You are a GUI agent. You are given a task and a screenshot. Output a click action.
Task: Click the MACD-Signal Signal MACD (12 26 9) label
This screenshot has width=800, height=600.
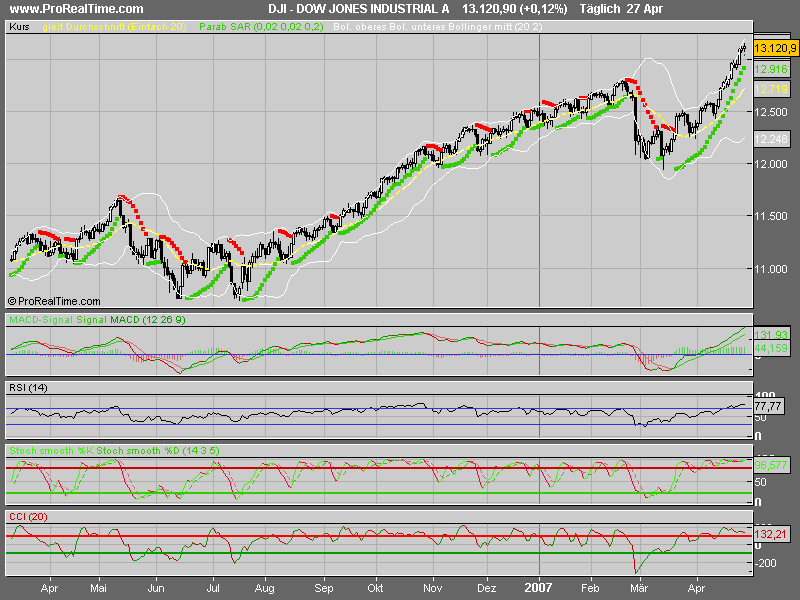click(x=97, y=320)
